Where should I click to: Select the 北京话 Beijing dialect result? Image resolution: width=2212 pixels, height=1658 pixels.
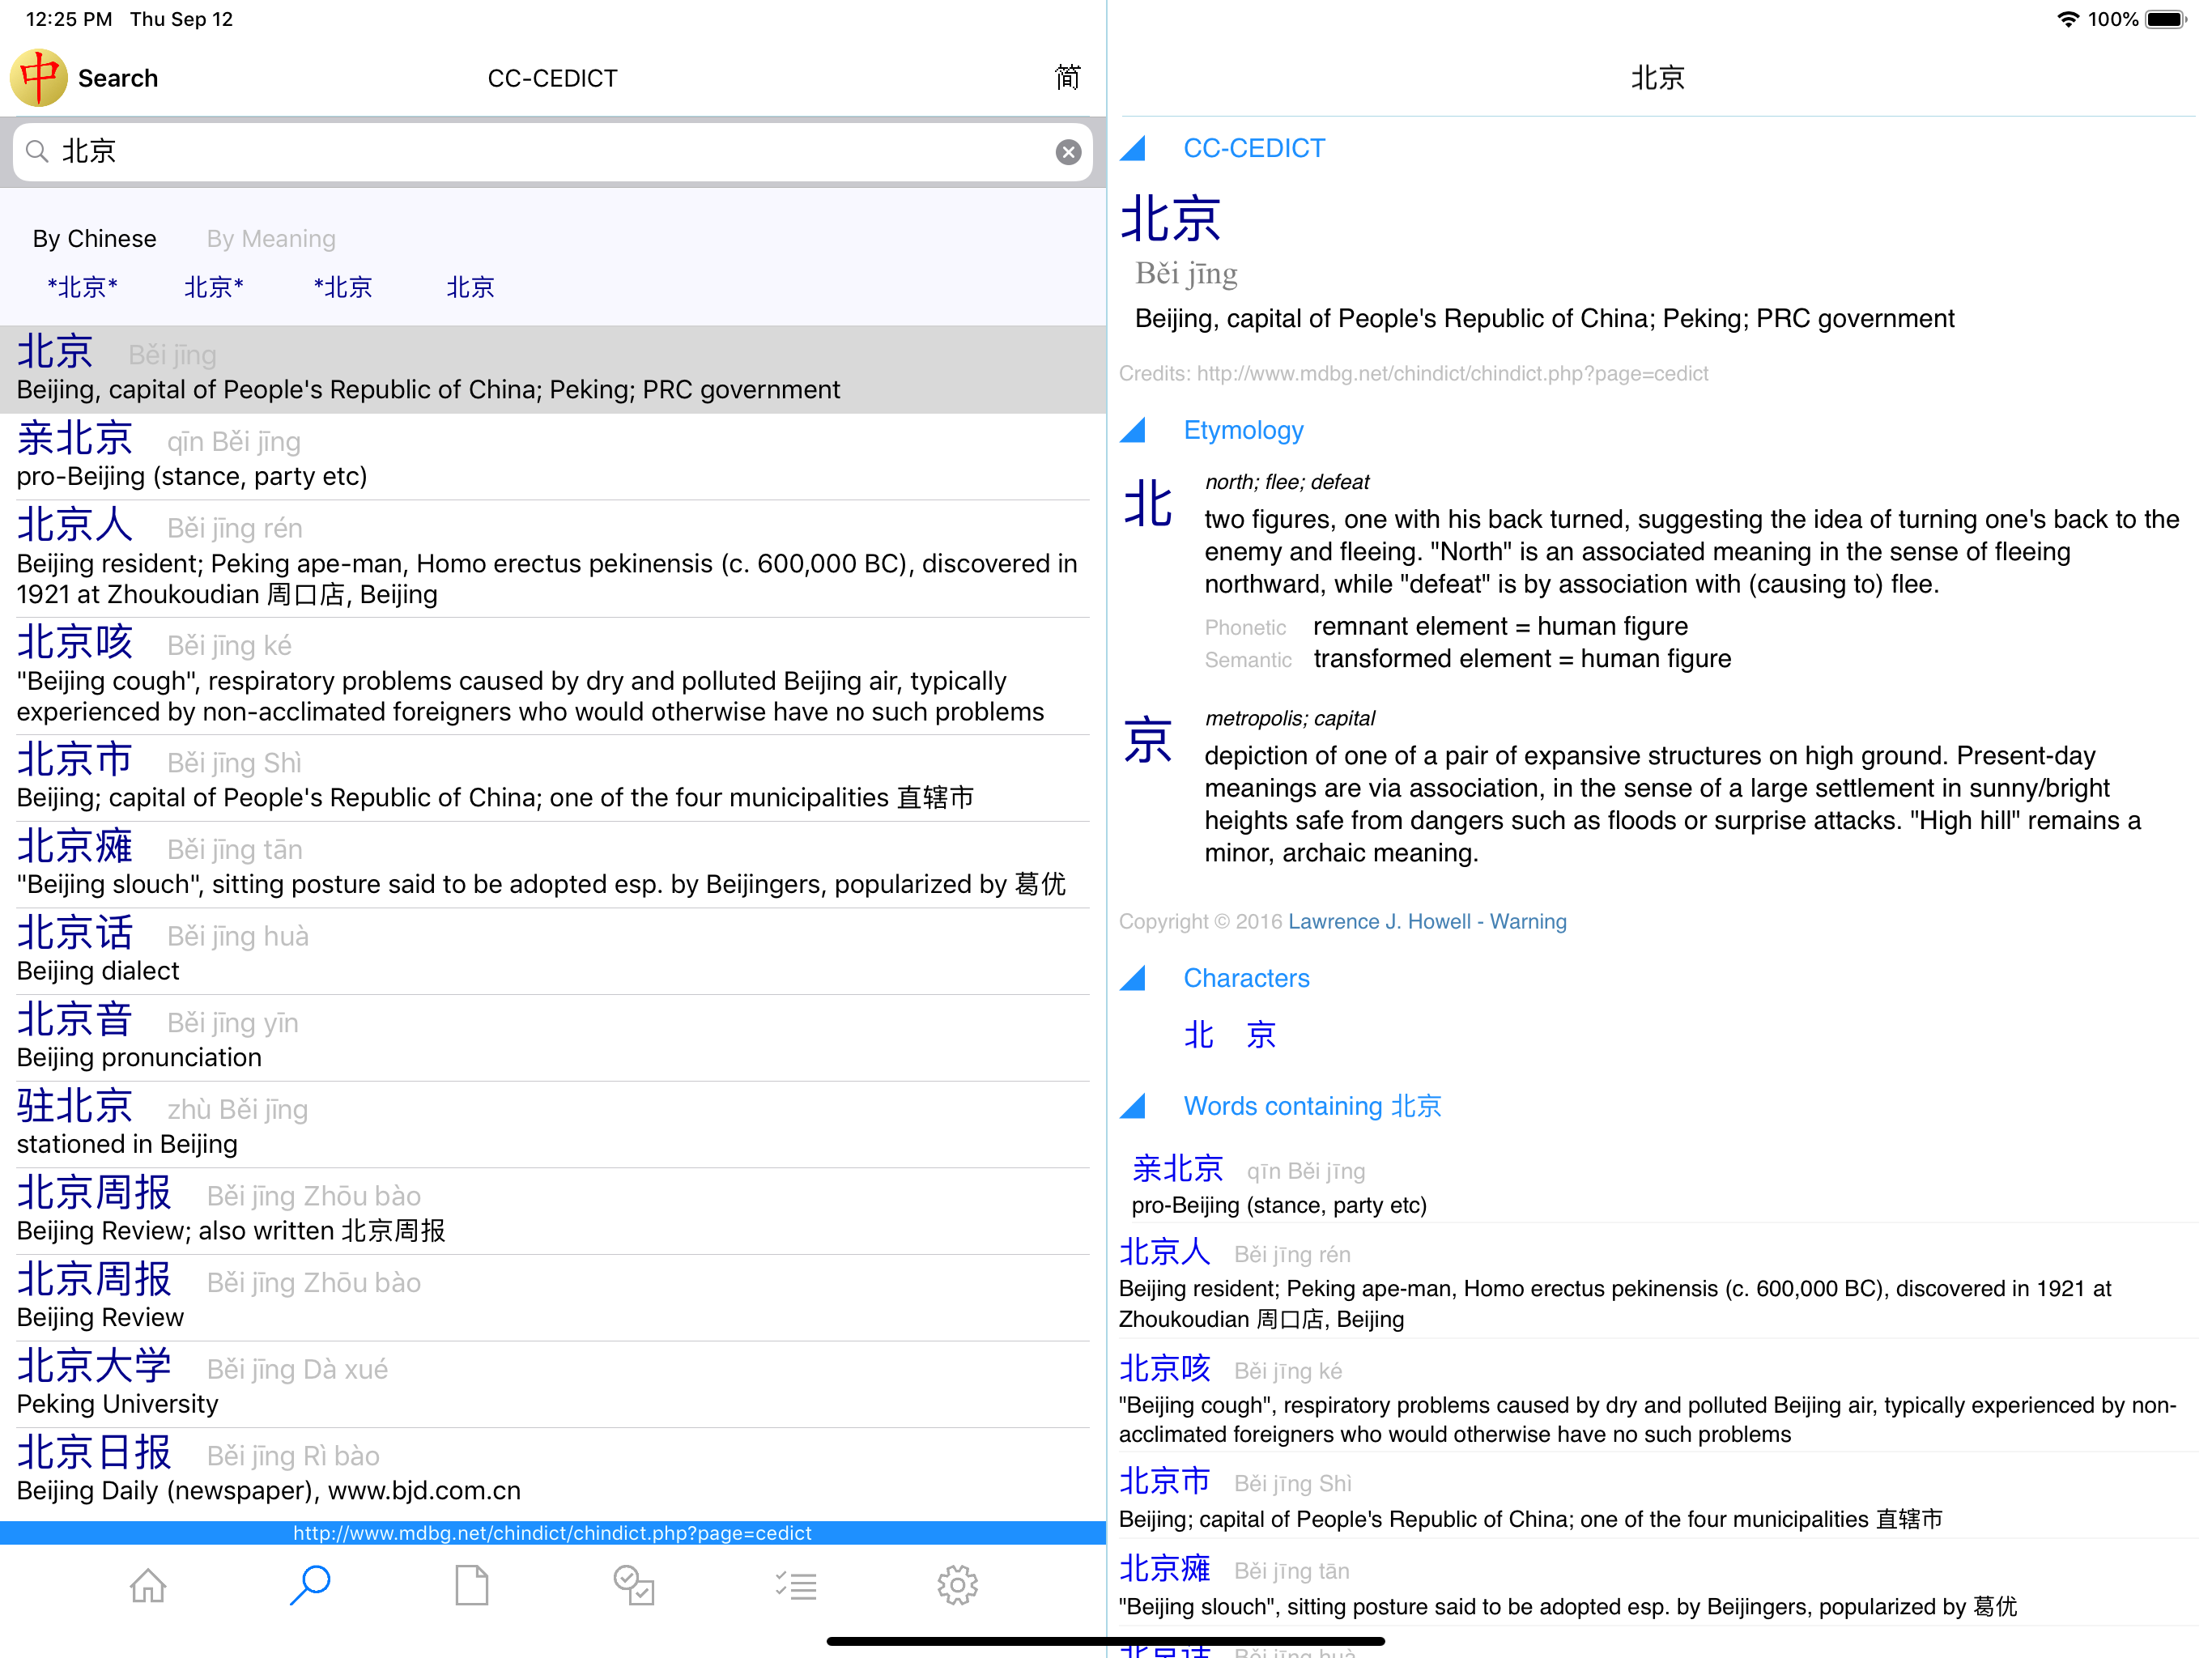pyautogui.click(x=552, y=952)
